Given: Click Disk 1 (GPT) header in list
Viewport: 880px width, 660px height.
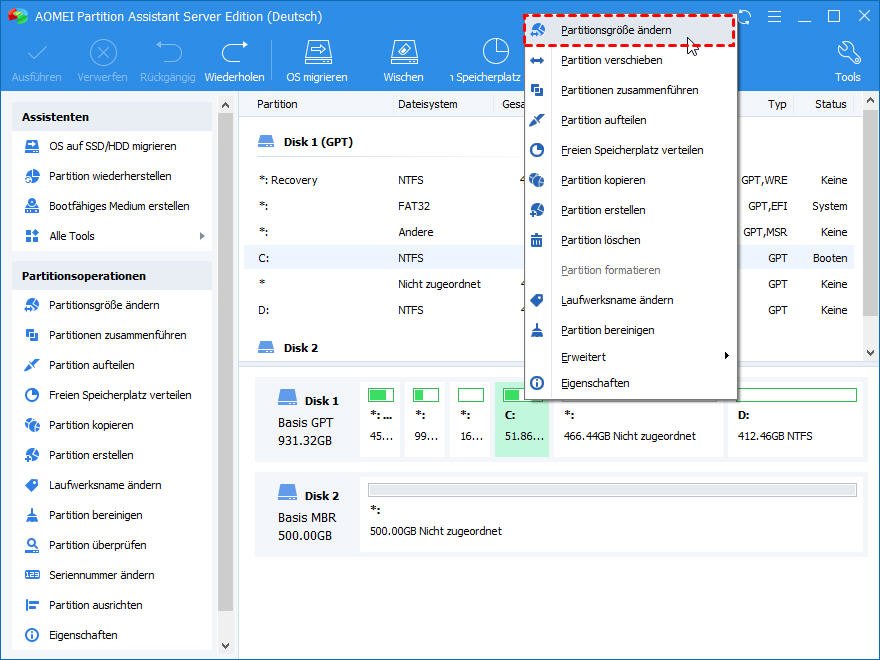Looking at the screenshot, I should [x=318, y=142].
